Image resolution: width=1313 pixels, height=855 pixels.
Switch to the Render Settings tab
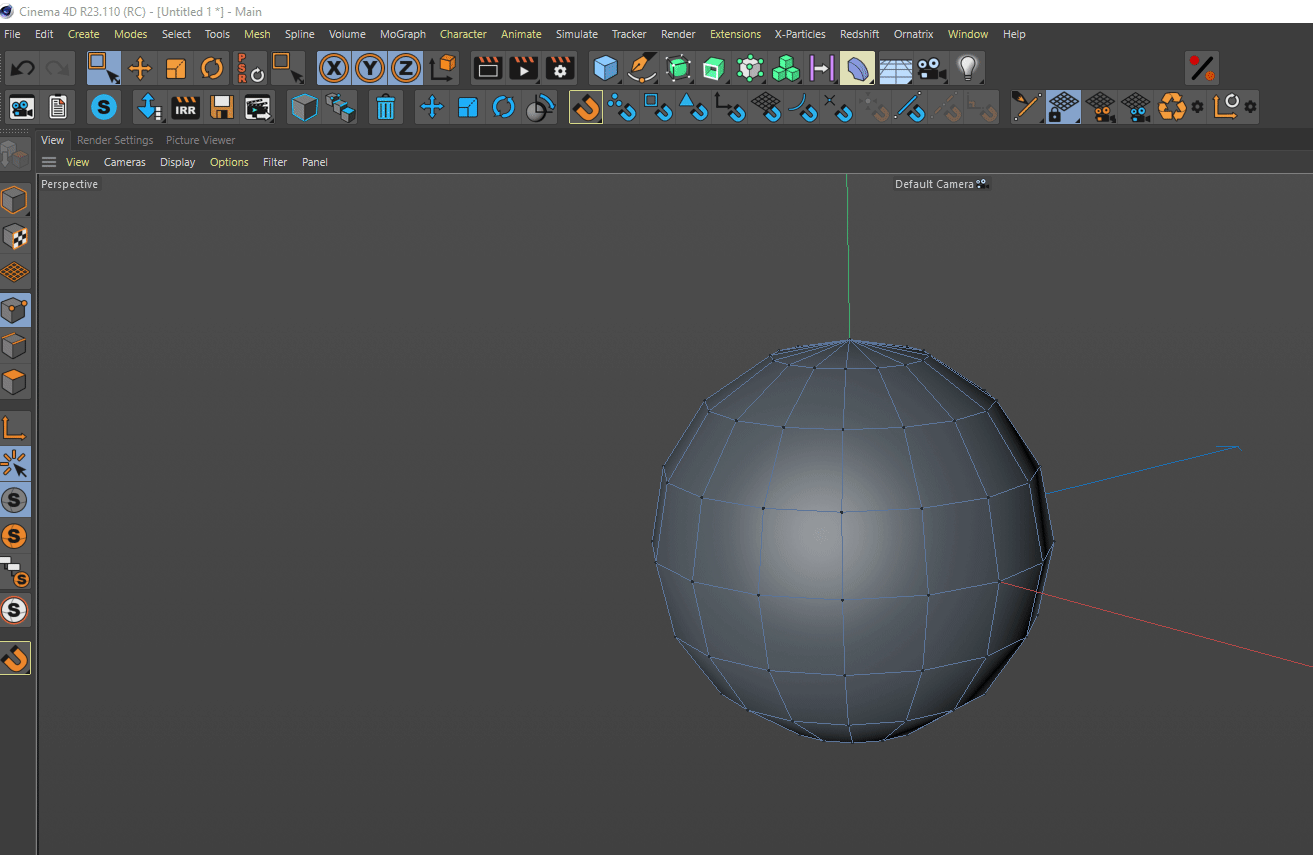coord(115,140)
